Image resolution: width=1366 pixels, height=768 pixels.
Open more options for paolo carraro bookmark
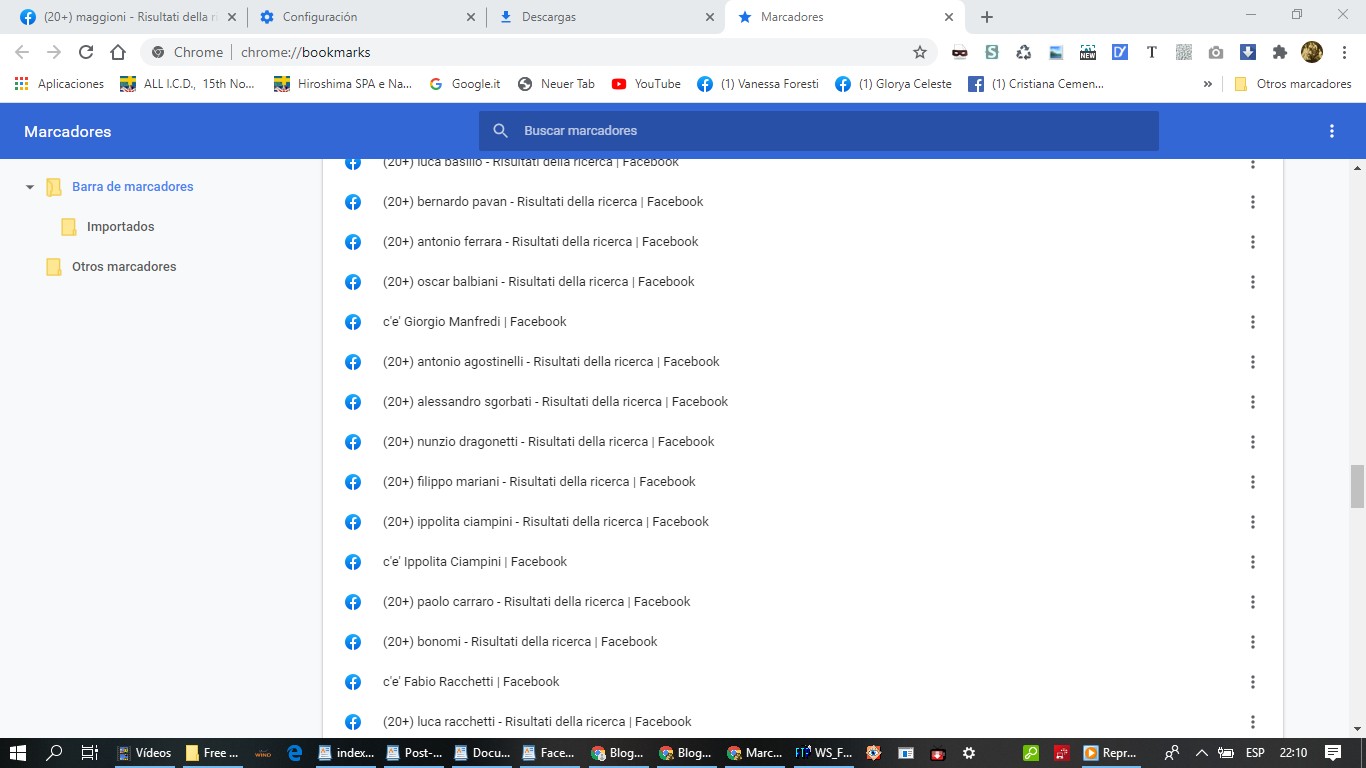click(x=1252, y=602)
